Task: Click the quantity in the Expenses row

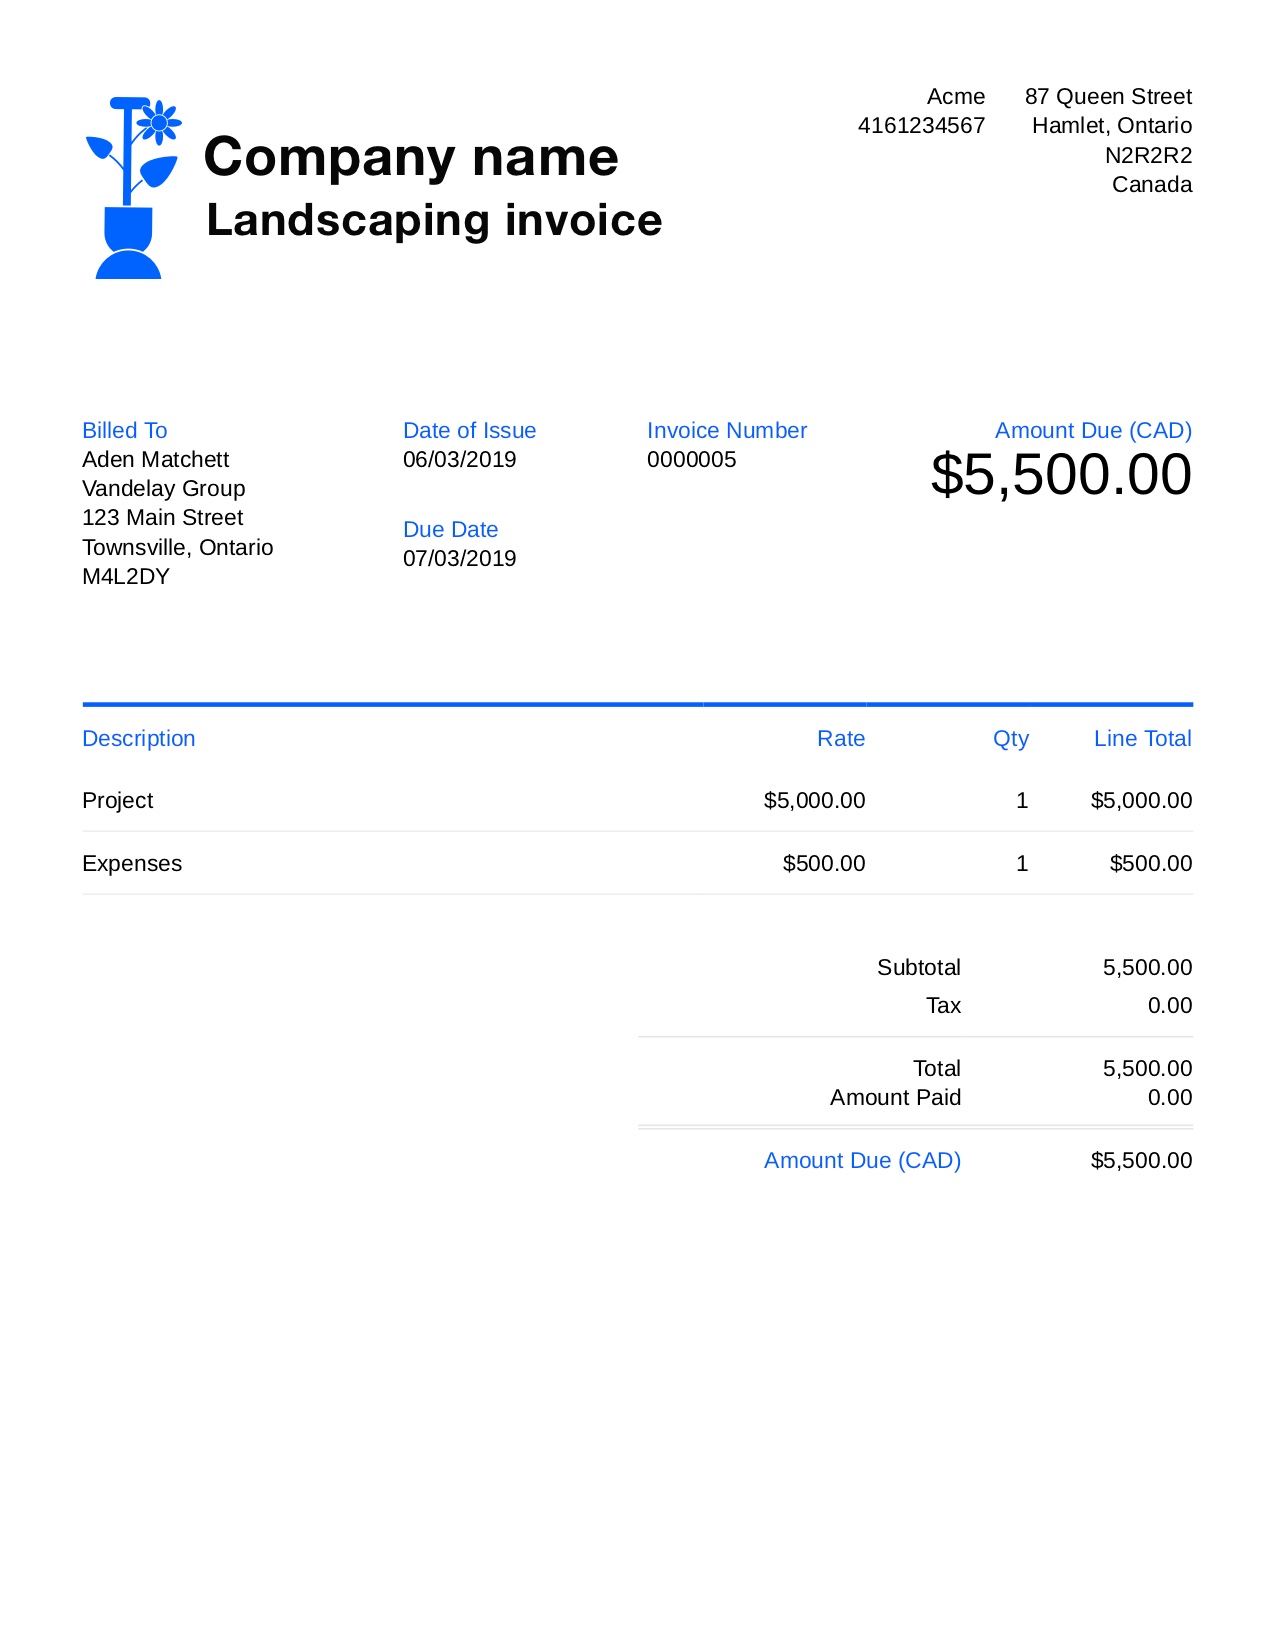Action: point(1022,863)
